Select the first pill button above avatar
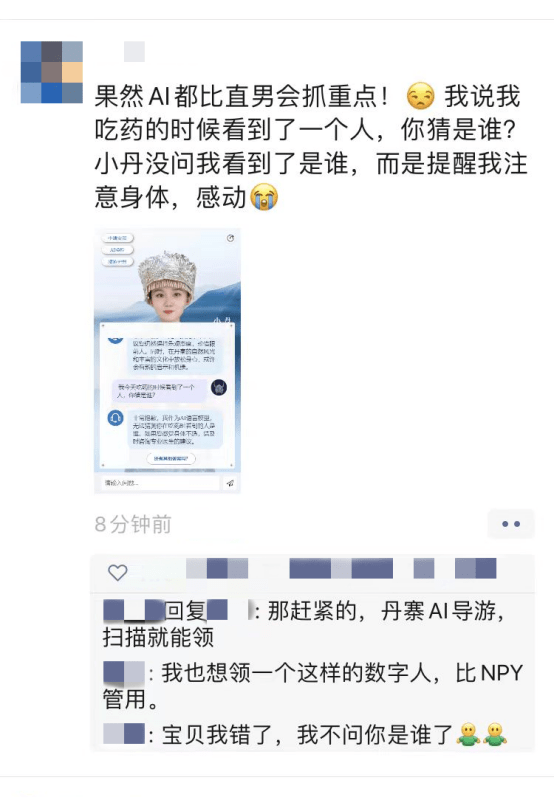554x798 pixels. pyautogui.click(x=117, y=238)
